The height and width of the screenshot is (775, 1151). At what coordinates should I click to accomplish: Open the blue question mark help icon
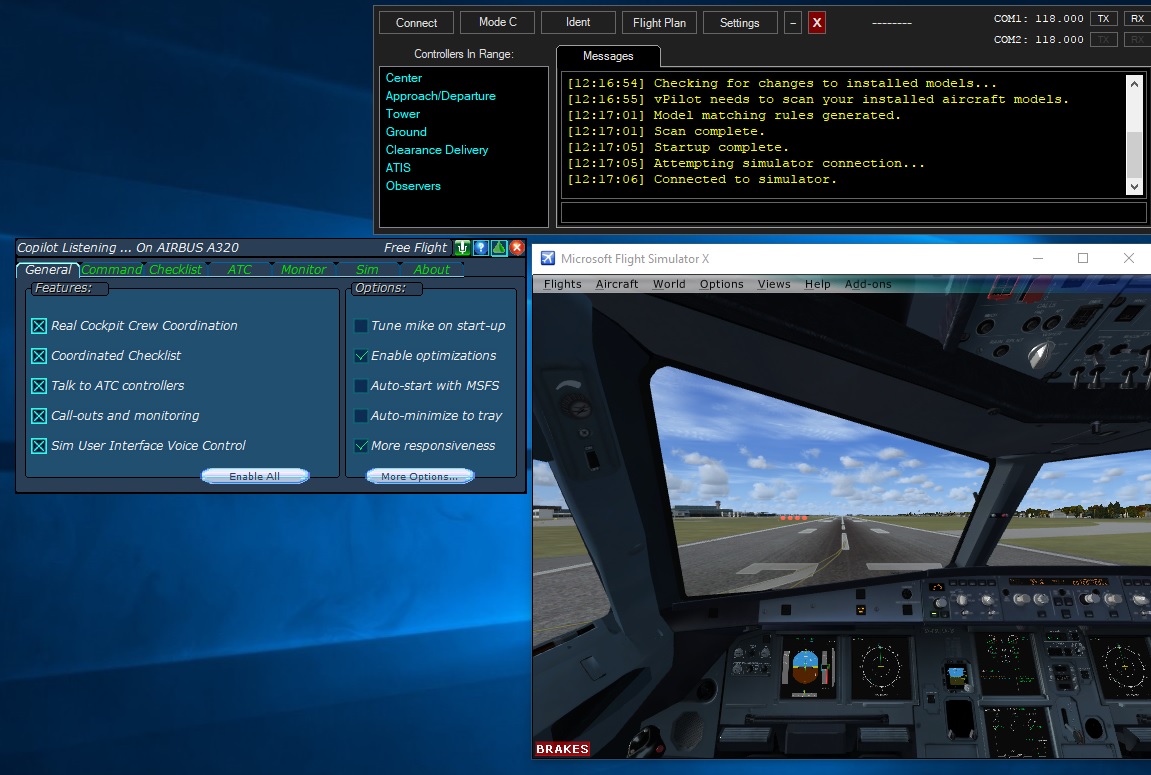coord(481,247)
